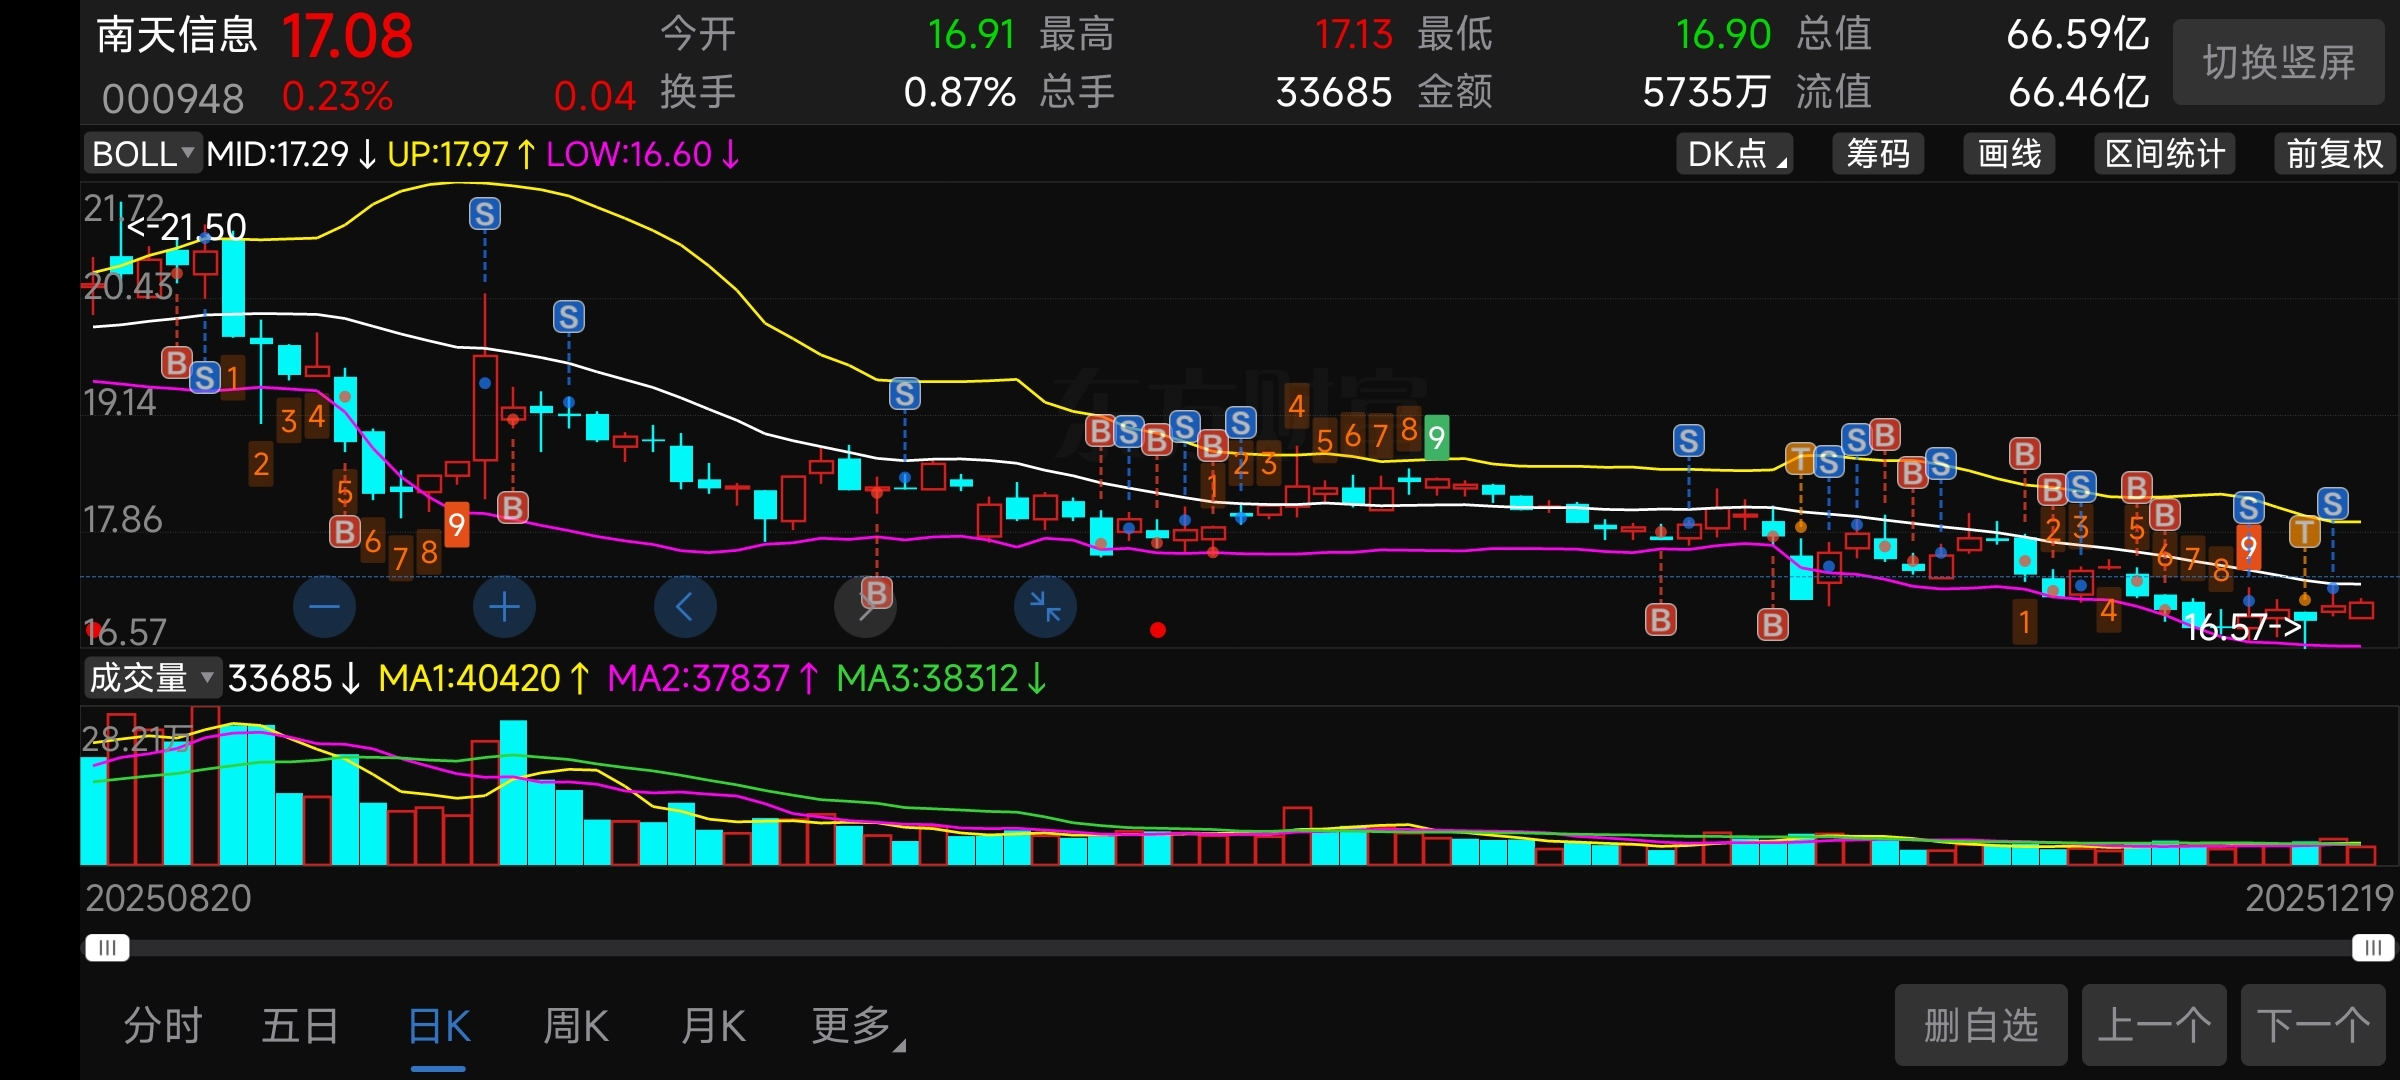
Task: Click right handle of date range slider
Action: [x=2372, y=947]
